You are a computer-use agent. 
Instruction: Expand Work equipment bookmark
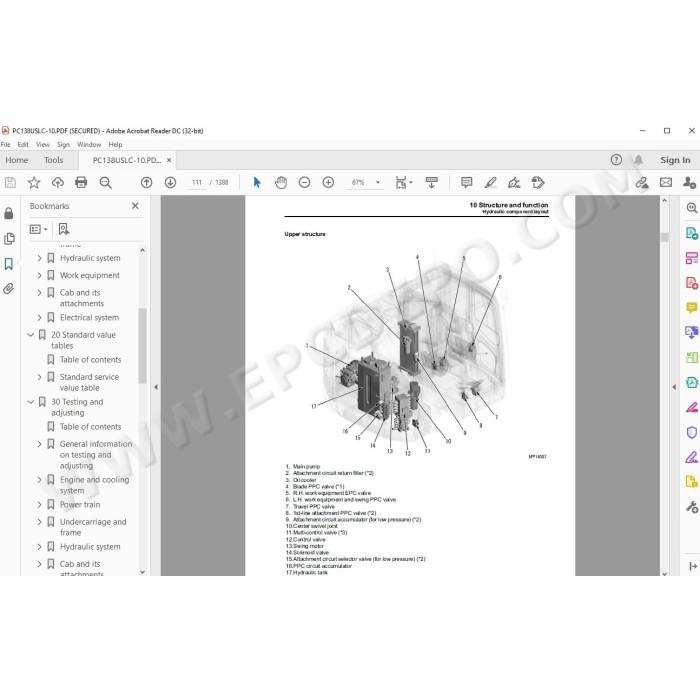pyautogui.click(x=40, y=275)
